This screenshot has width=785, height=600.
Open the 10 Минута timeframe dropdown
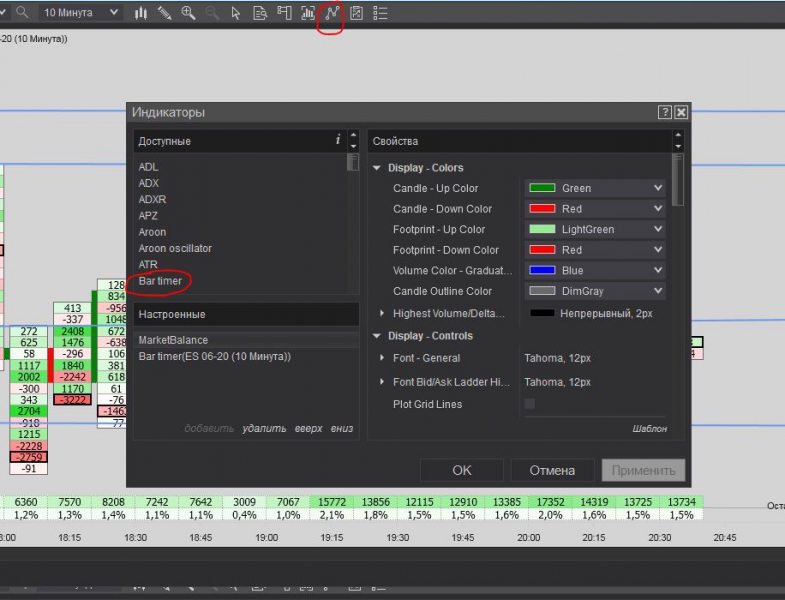click(x=80, y=13)
